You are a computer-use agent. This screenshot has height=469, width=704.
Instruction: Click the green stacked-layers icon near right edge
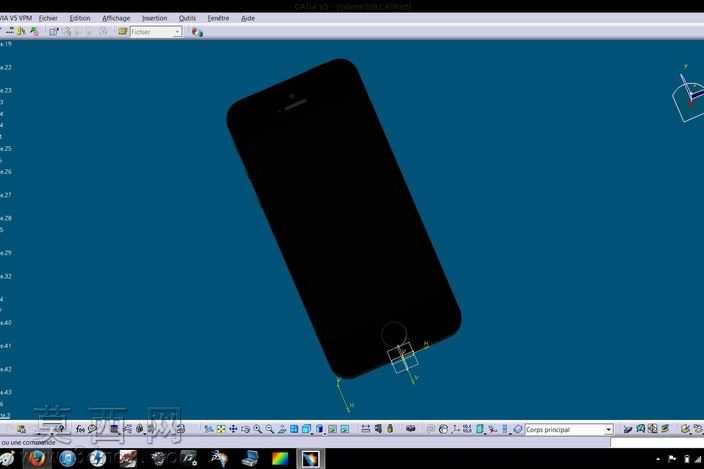click(x=665, y=429)
